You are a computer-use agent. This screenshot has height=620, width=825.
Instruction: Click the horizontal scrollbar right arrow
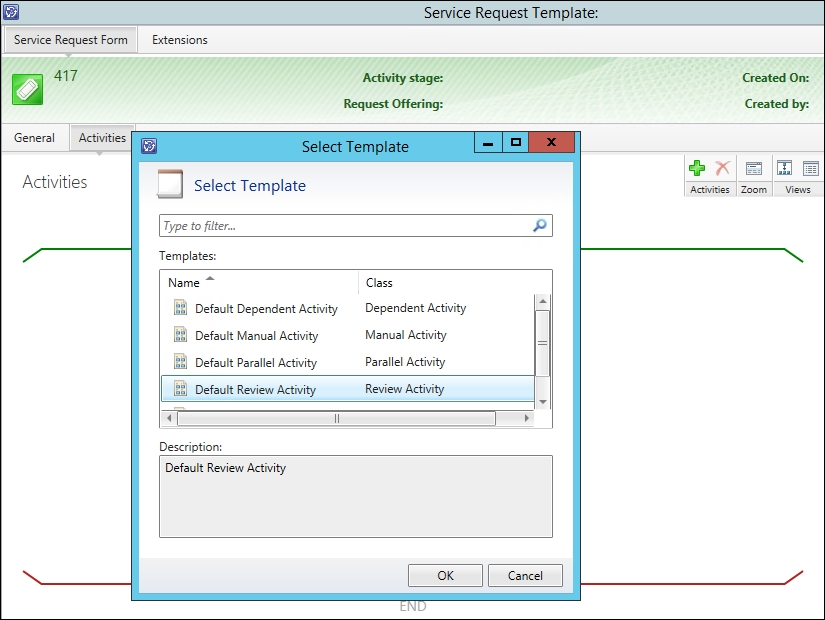(x=527, y=418)
